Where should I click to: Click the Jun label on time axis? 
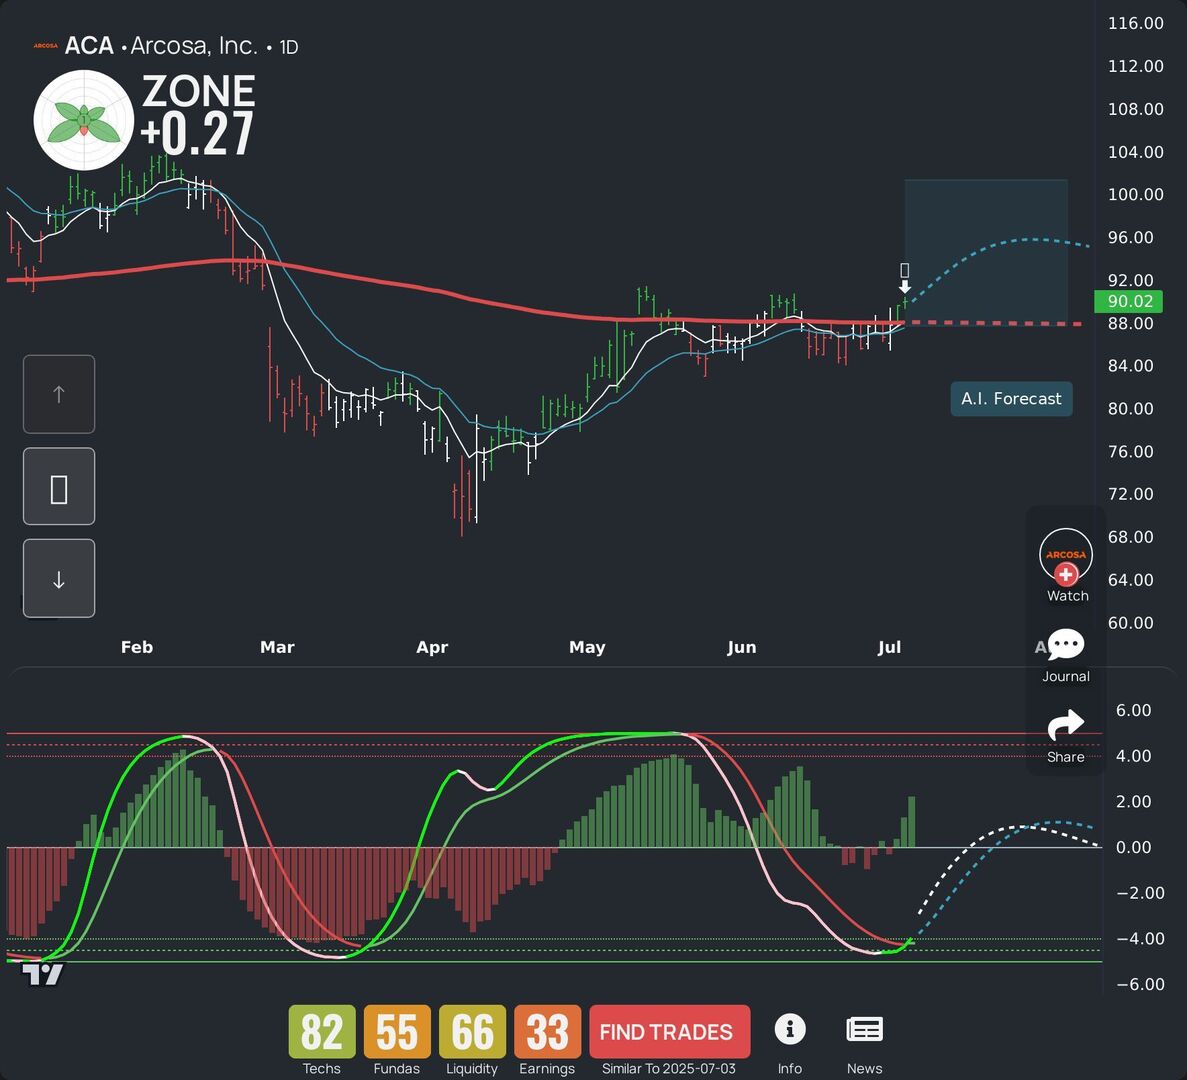(x=742, y=647)
